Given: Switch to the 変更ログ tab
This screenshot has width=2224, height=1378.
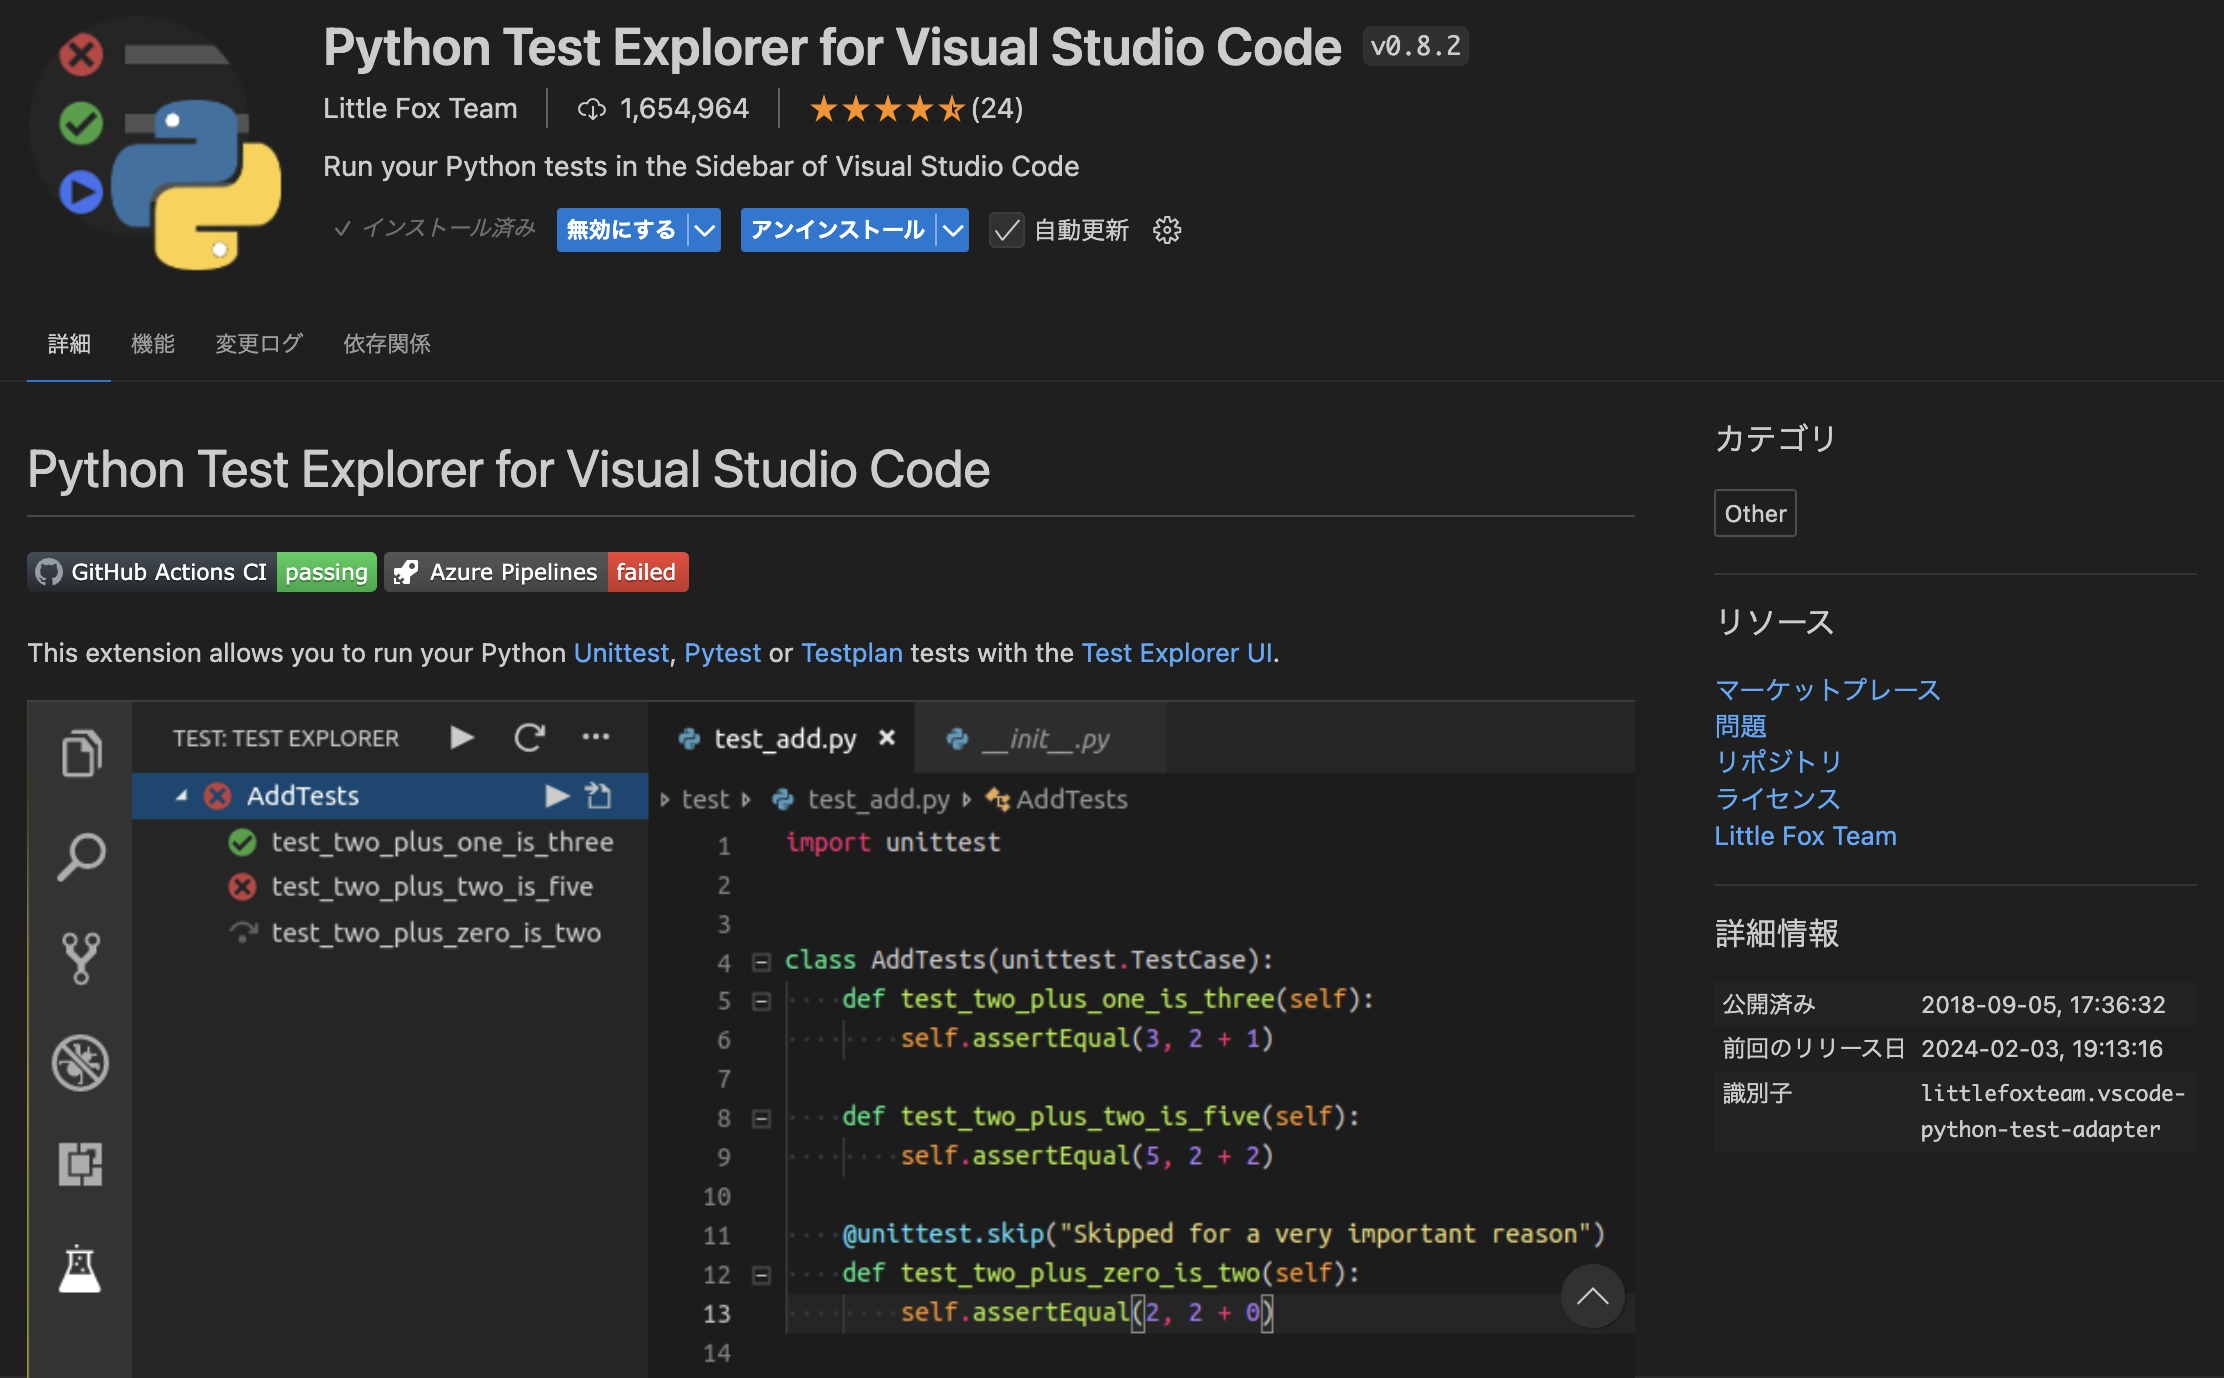Looking at the screenshot, I should tap(257, 343).
